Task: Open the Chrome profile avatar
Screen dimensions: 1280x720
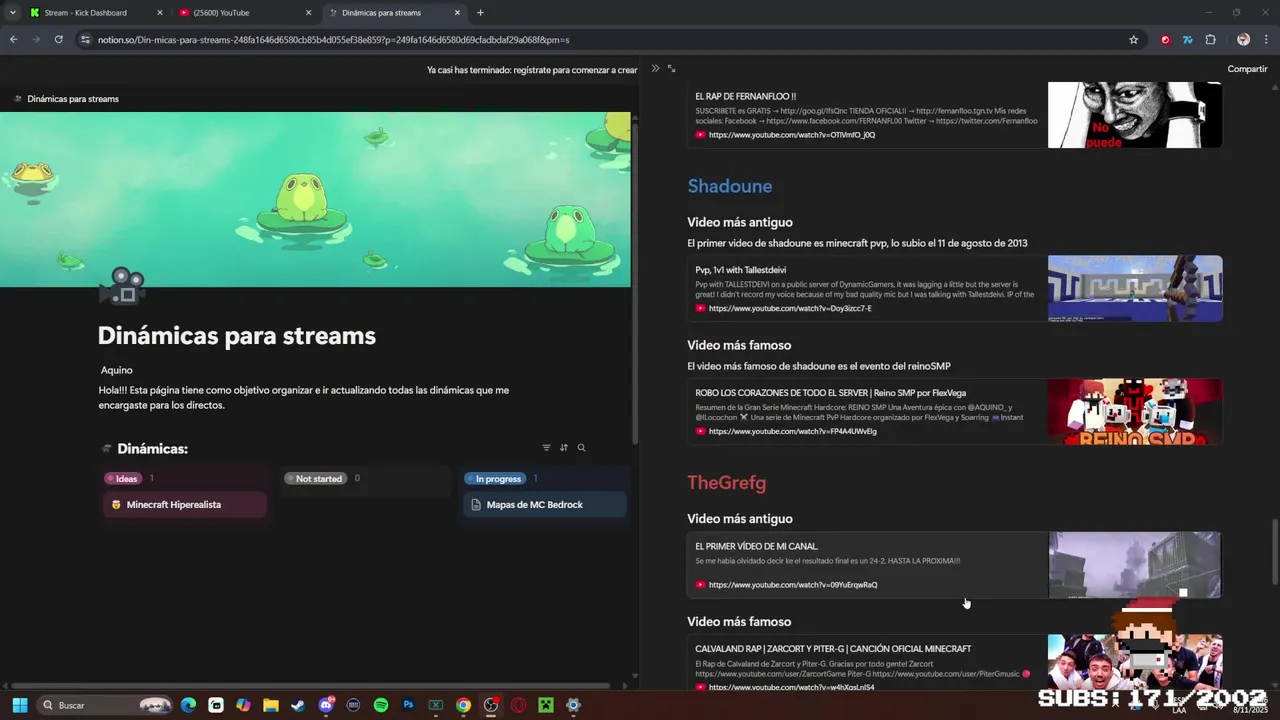Action: tap(1243, 40)
